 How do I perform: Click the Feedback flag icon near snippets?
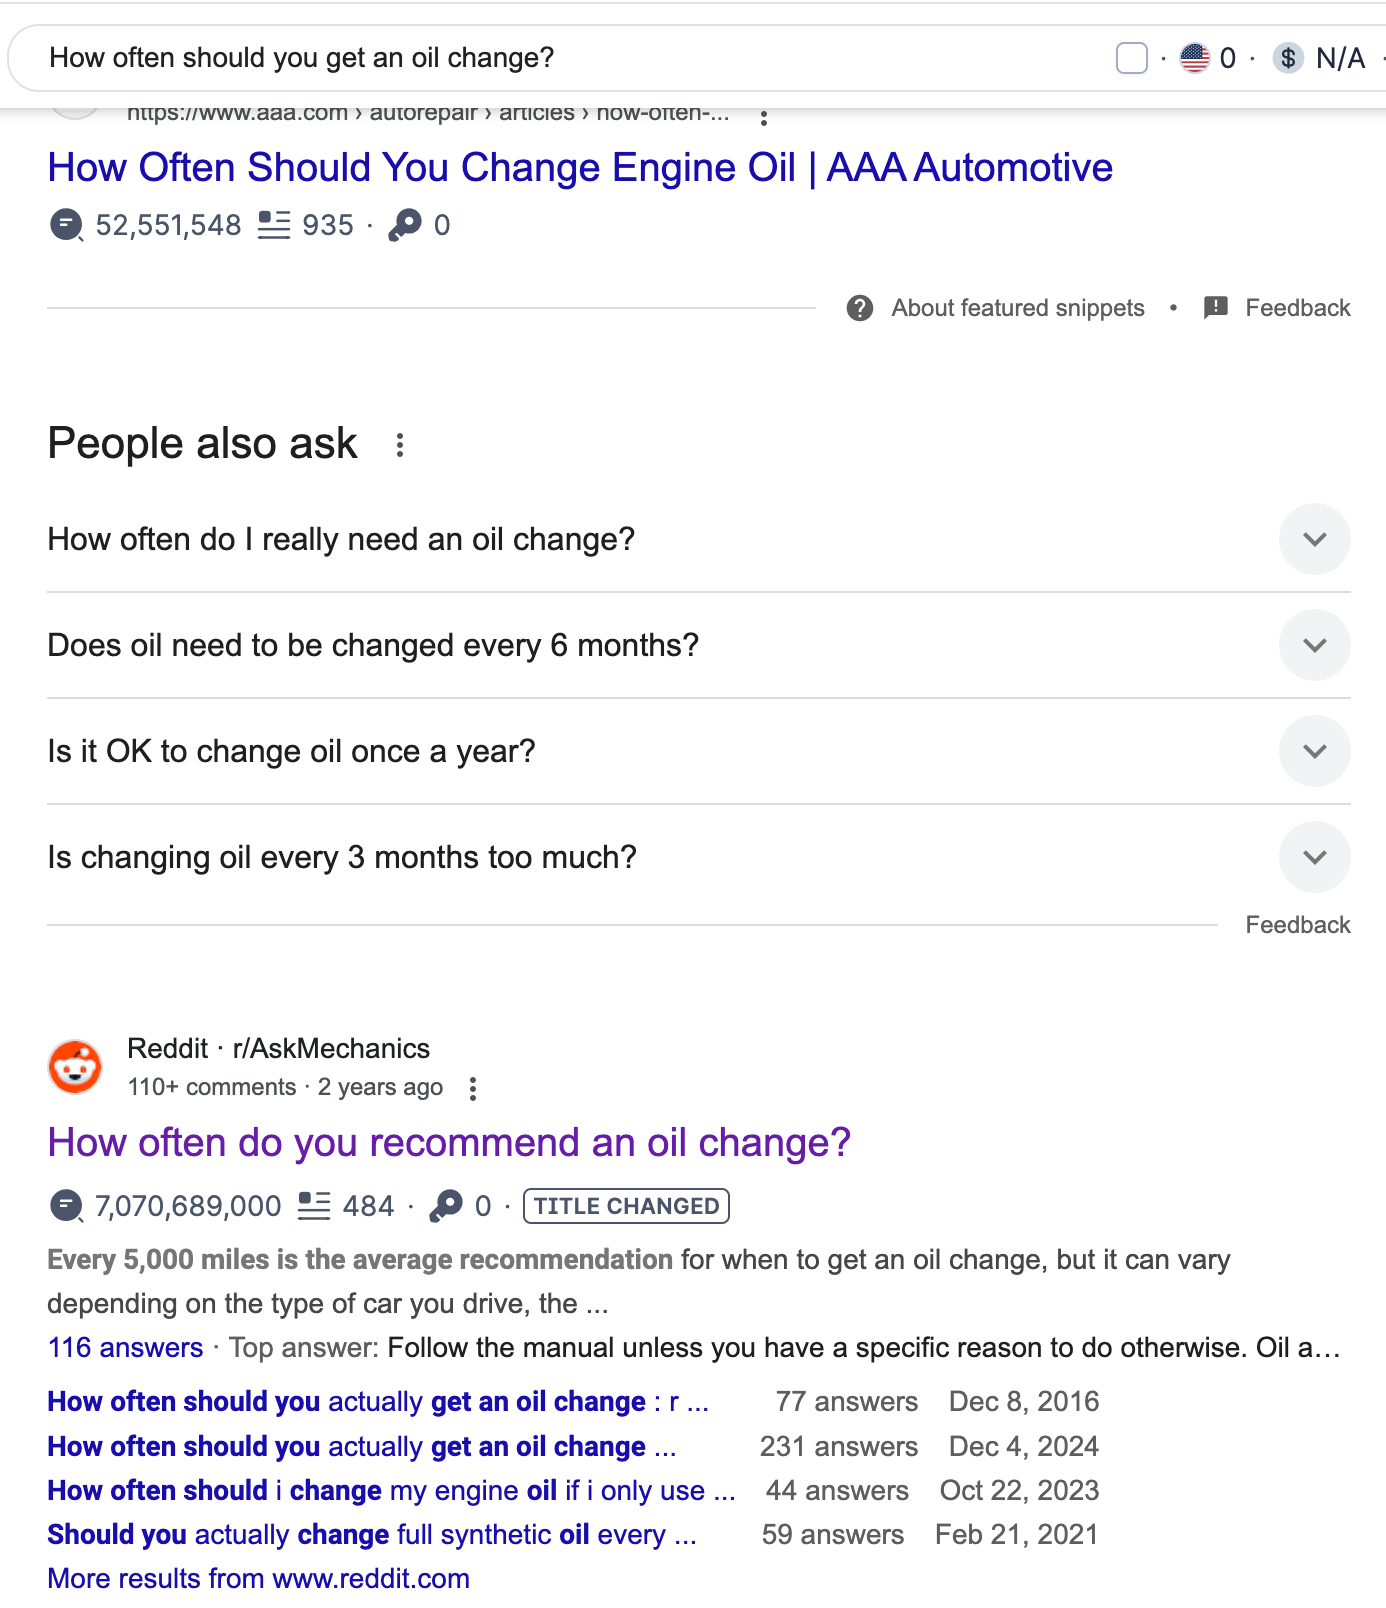pyautogui.click(x=1215, y=308)
